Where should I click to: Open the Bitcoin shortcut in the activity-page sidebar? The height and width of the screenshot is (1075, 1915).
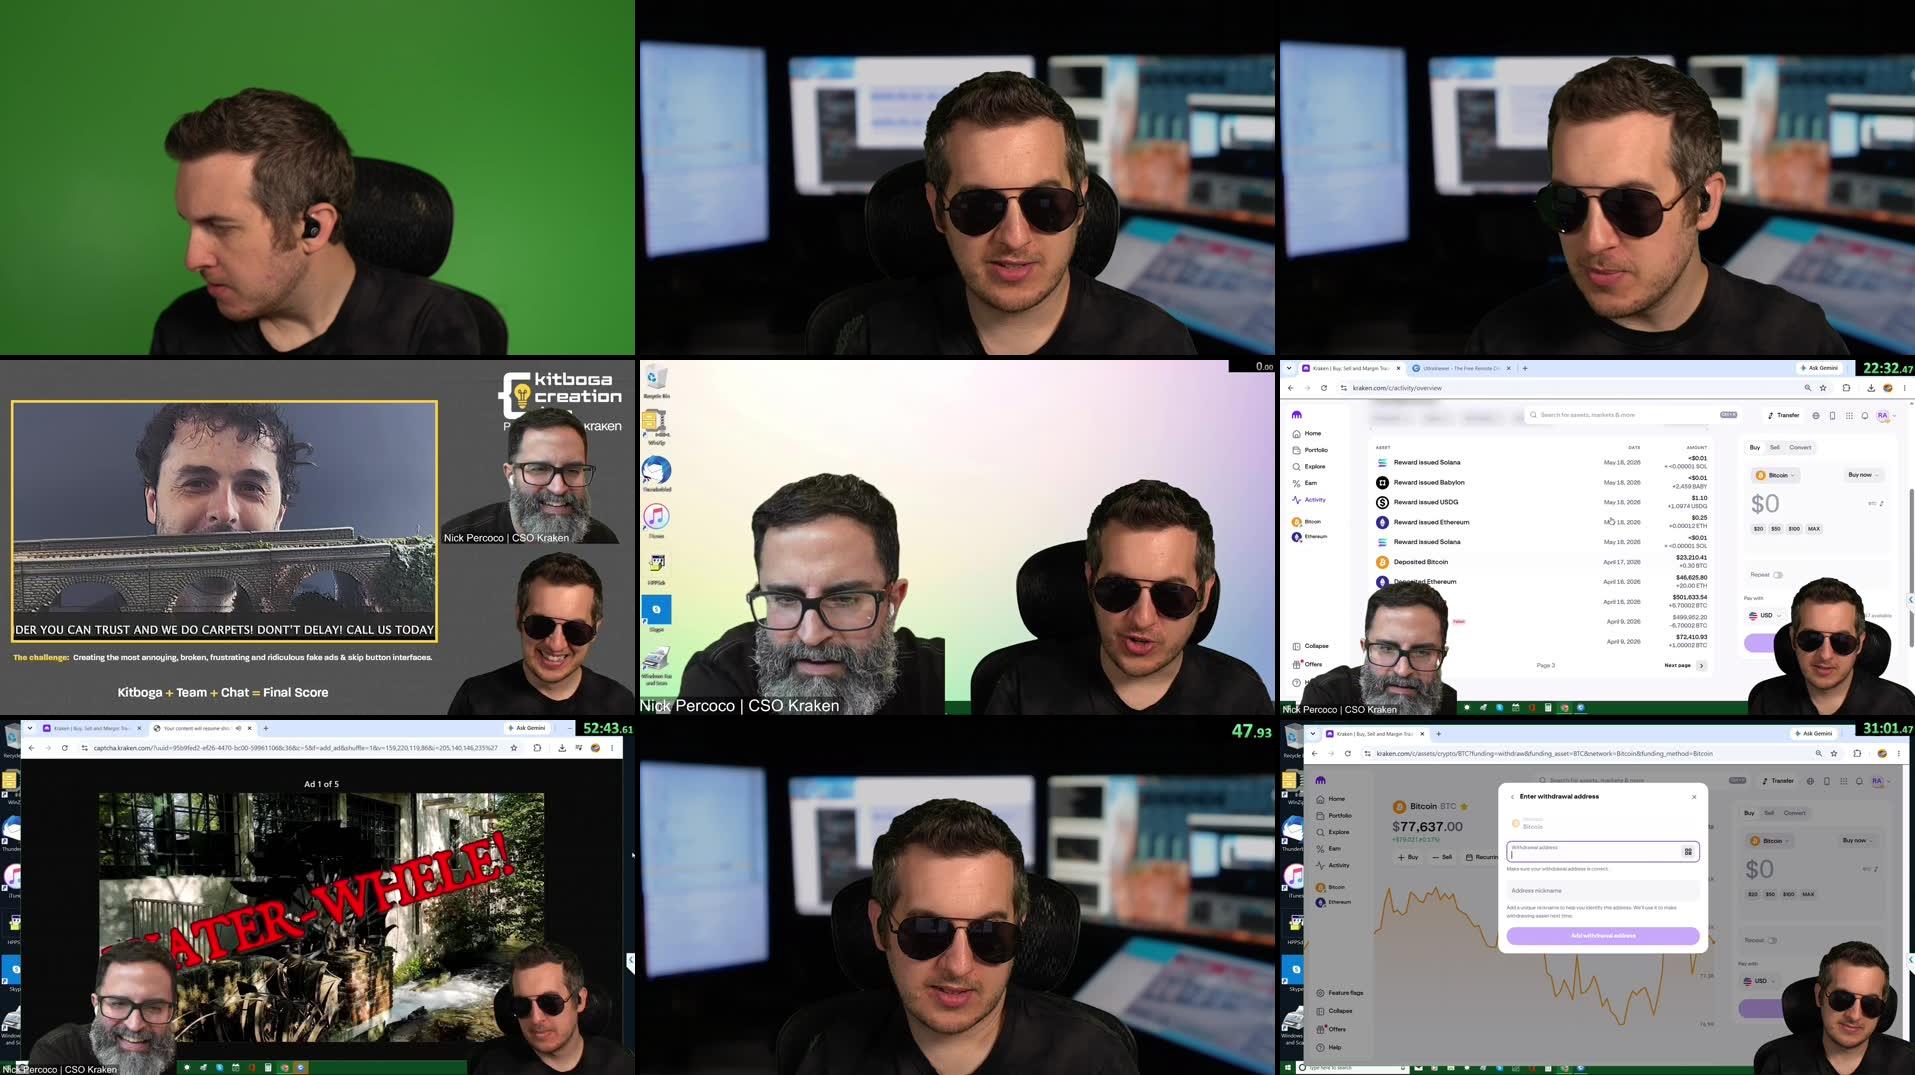(1307, 522)
